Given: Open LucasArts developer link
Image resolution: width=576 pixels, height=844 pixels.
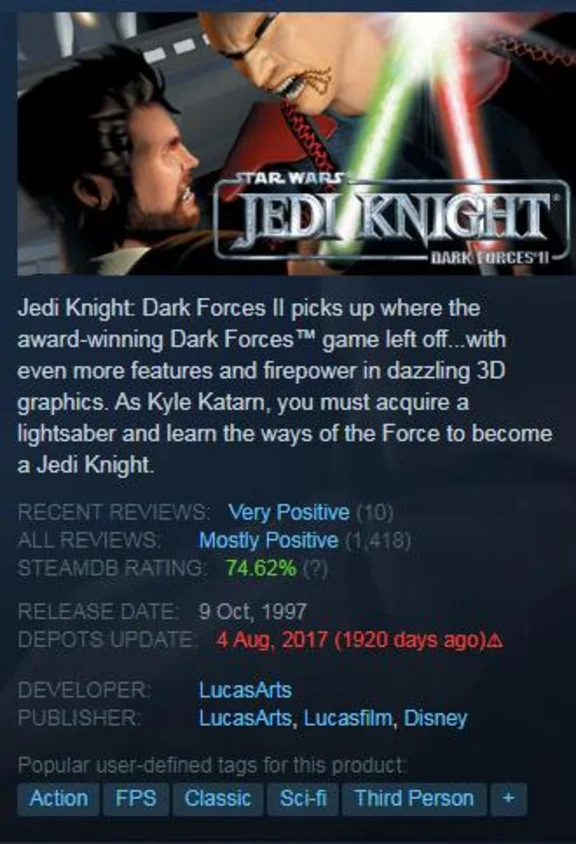Looking at the screenshot, I should [245, 690].
